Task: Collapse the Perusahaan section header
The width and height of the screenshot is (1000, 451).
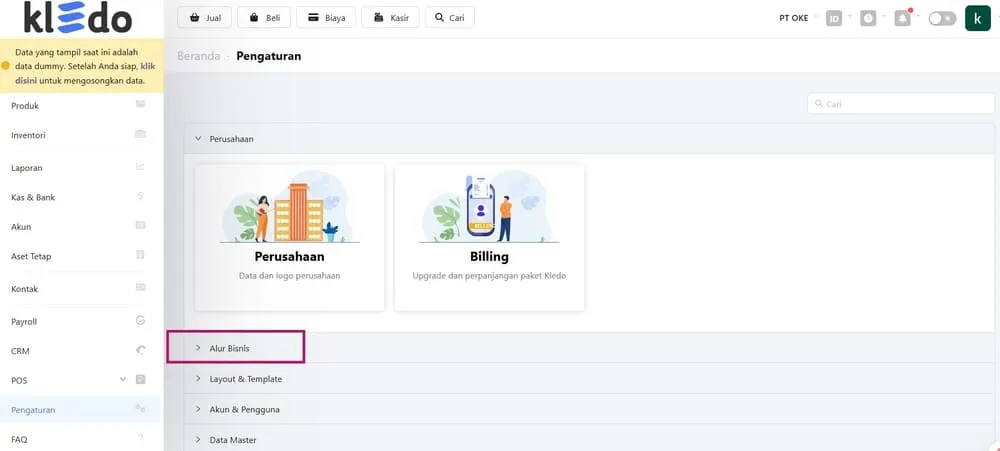Action: pos(231,139)
